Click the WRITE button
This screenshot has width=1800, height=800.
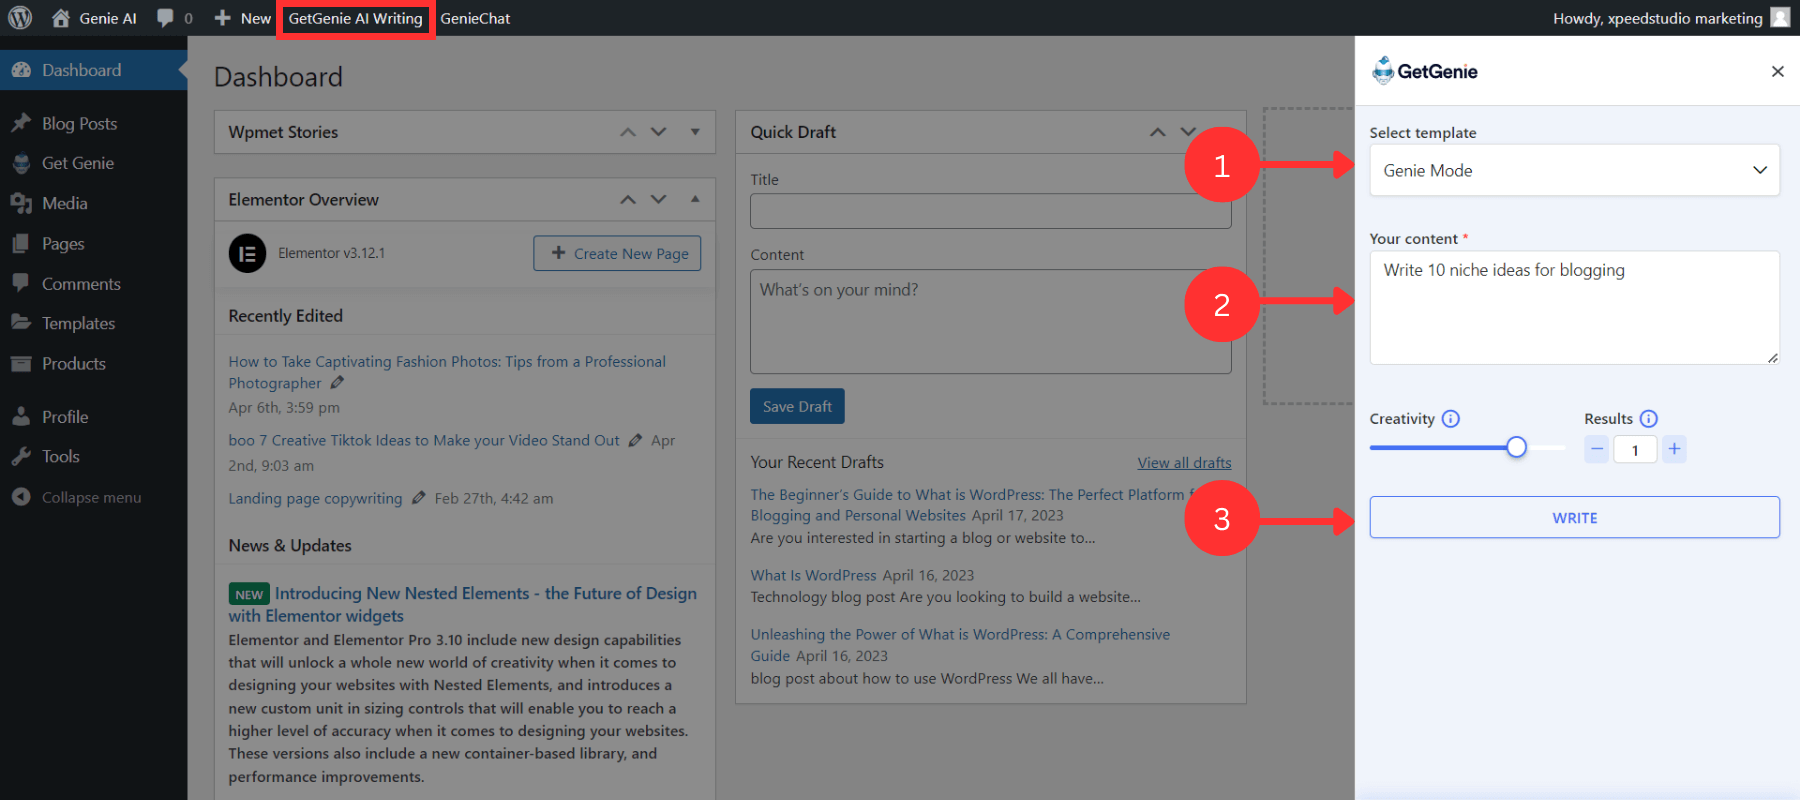click(x=1574, y=517)
